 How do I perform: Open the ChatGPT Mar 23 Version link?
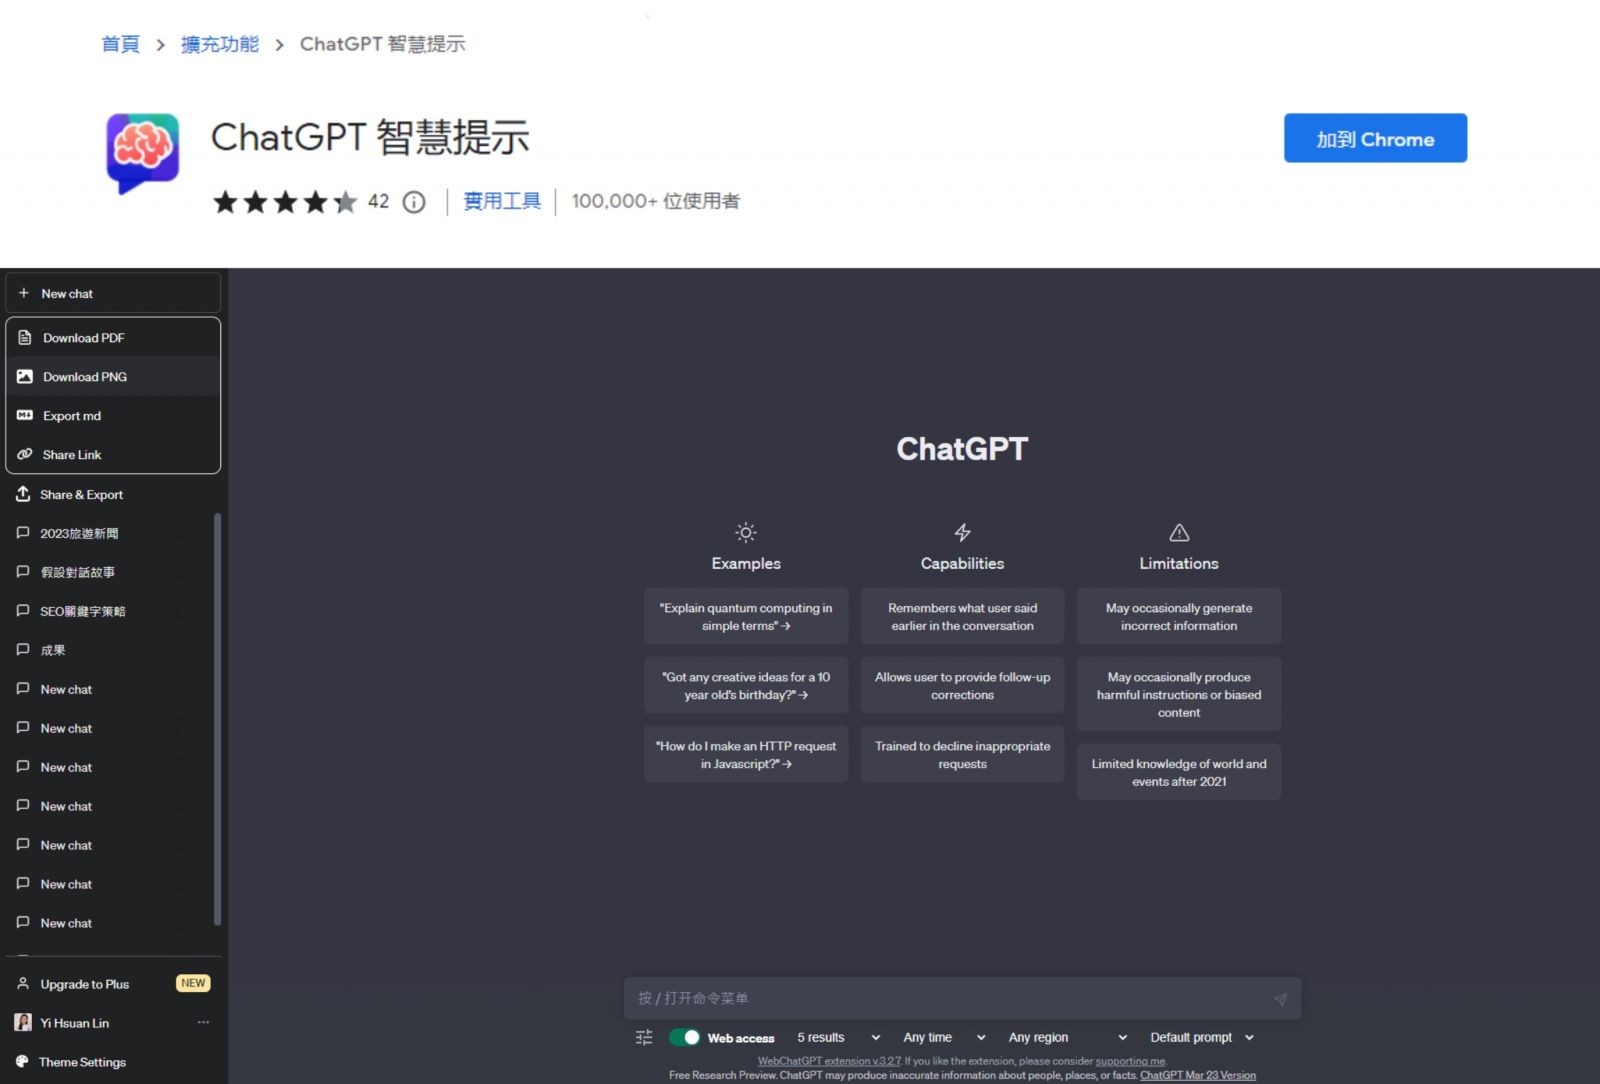(x=1198, y=1075)
